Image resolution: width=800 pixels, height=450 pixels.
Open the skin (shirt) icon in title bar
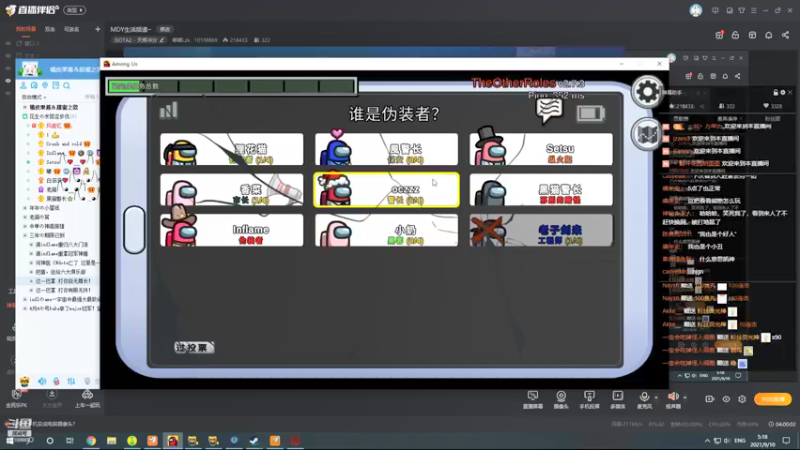(742, 10)
